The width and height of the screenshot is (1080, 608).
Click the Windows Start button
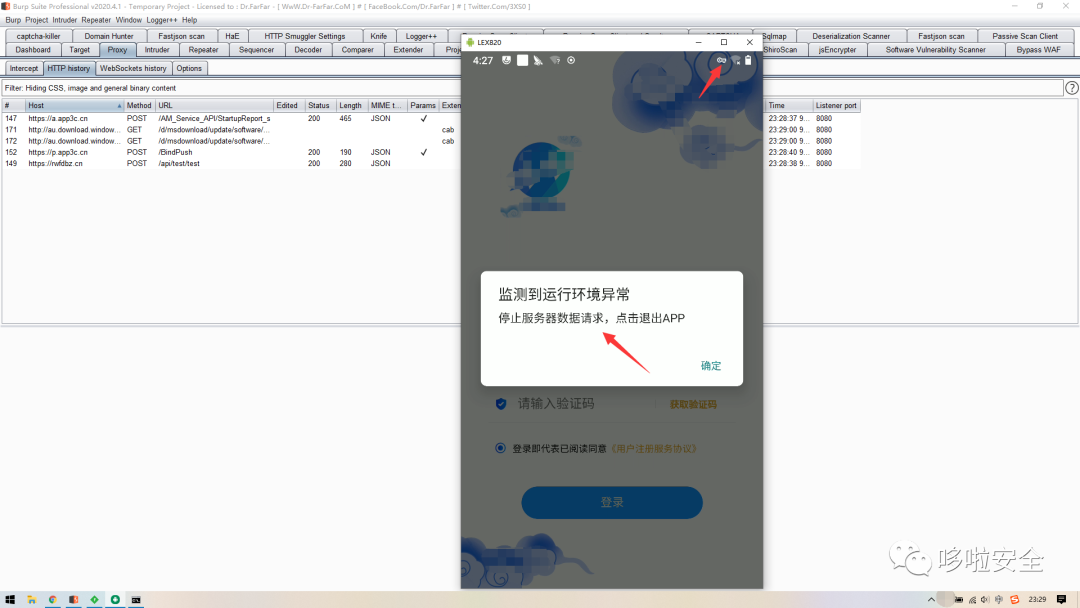(10, 599)
